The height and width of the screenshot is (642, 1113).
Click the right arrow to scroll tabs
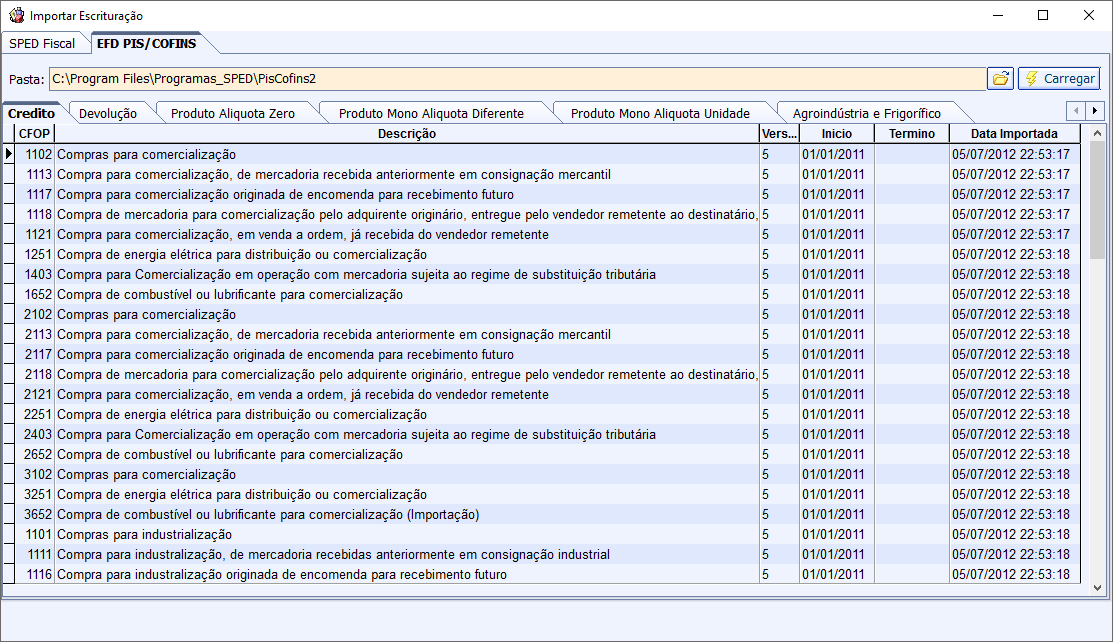[x=1095, y=111]
